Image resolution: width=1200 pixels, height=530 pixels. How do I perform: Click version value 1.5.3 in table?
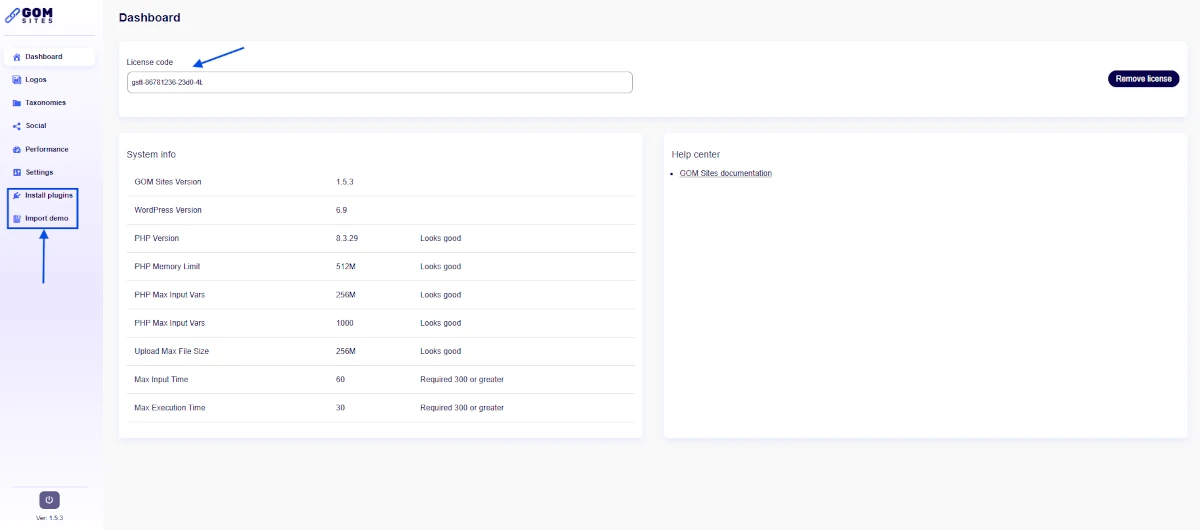point(345,182)
